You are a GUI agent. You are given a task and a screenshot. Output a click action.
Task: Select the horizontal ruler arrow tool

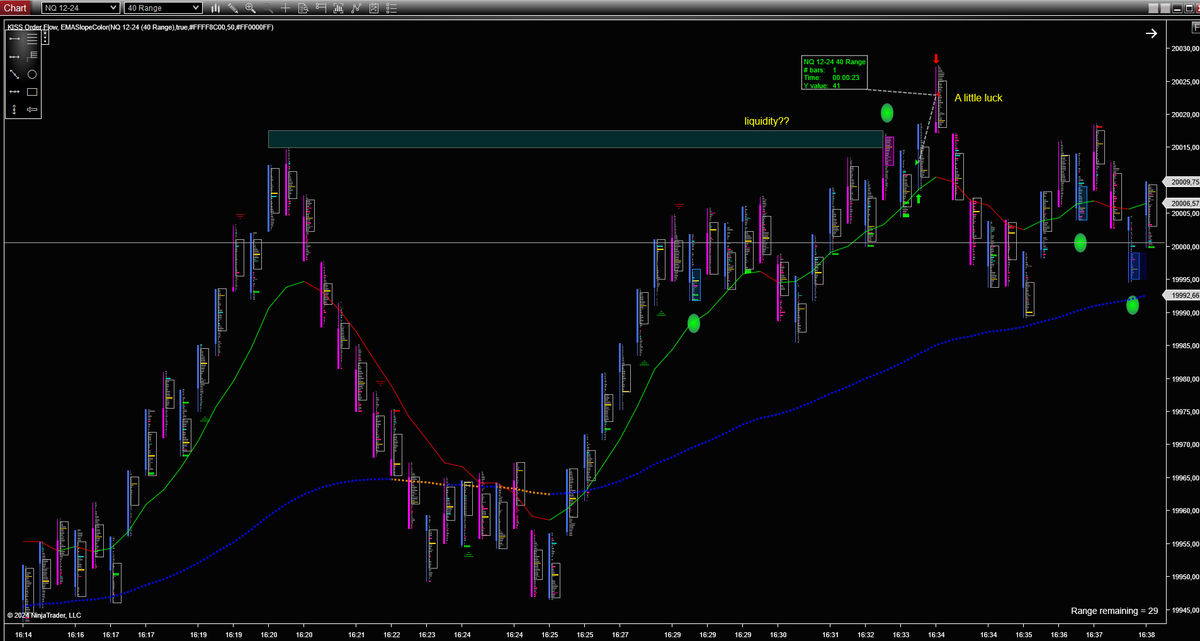pos(14,92)
